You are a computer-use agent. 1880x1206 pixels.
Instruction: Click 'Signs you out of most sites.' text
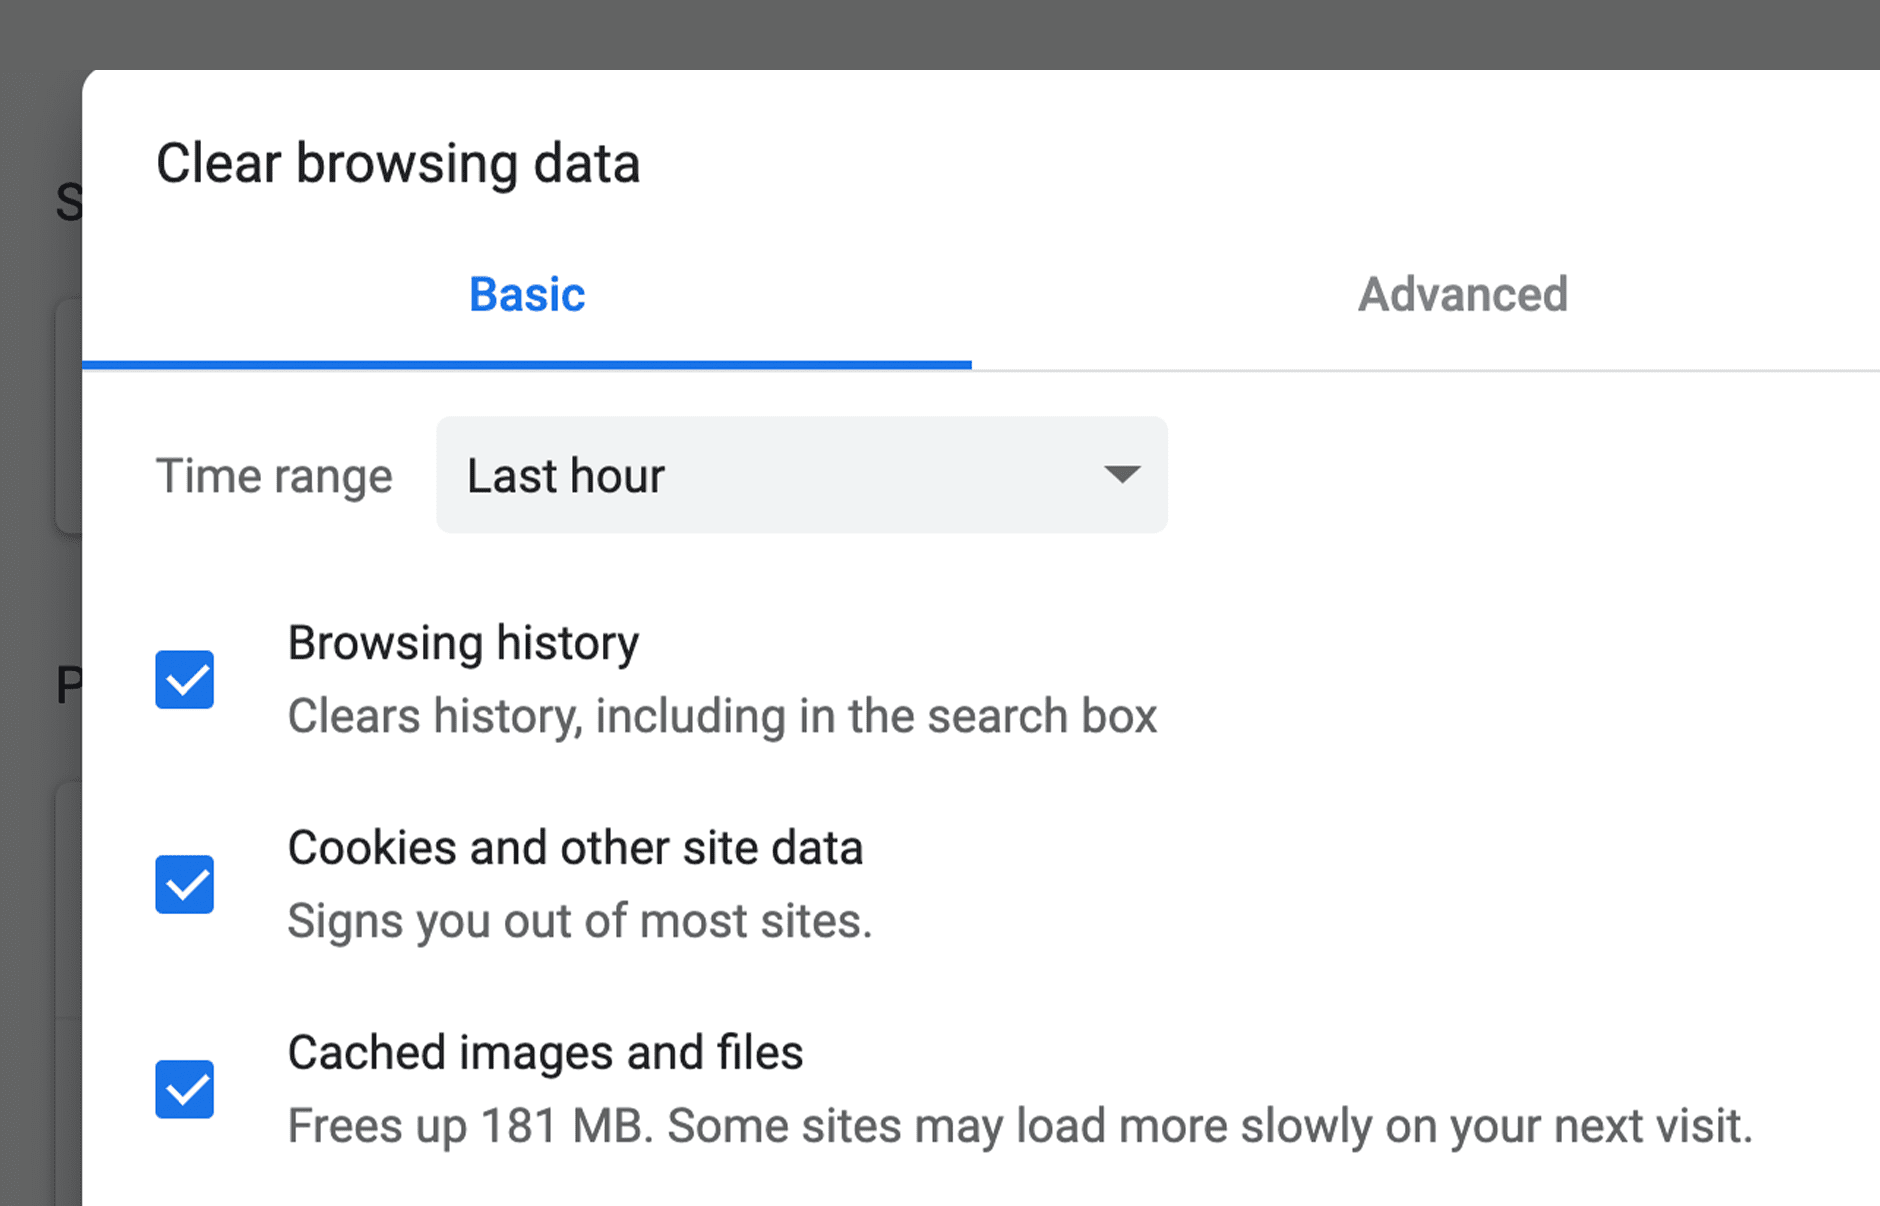point(580,921)
